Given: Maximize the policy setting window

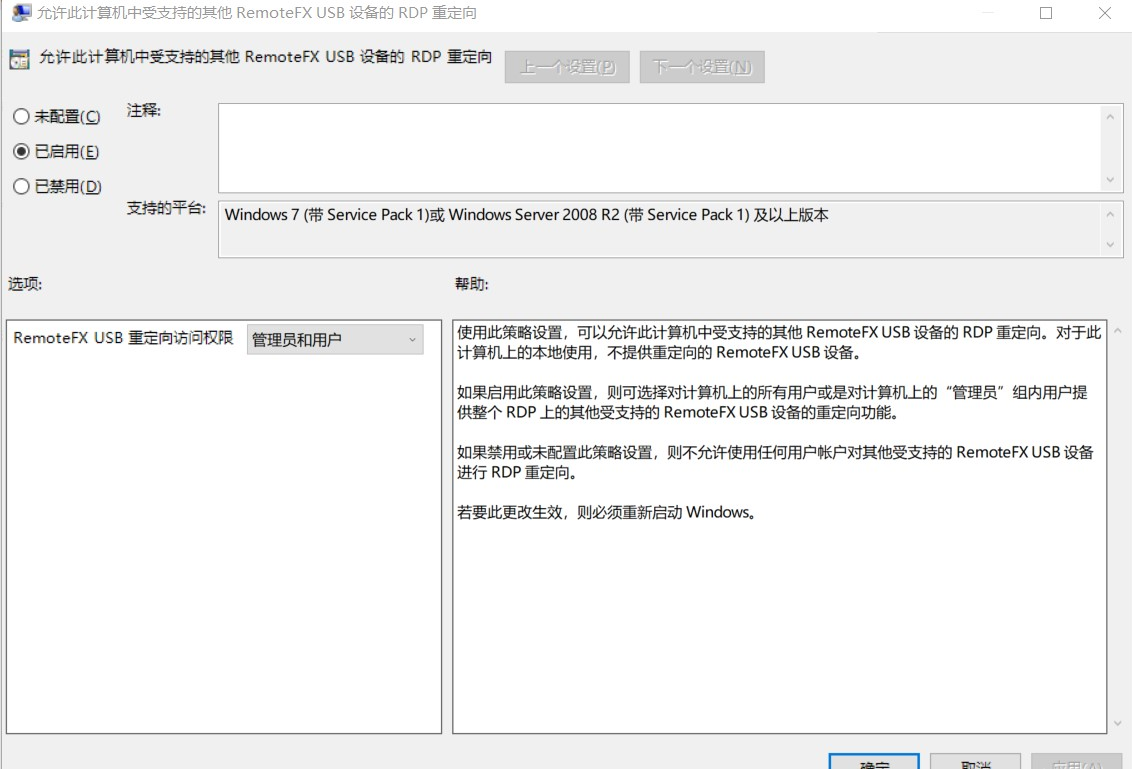Looking at the screenshot, I should tap(1045, 13).
